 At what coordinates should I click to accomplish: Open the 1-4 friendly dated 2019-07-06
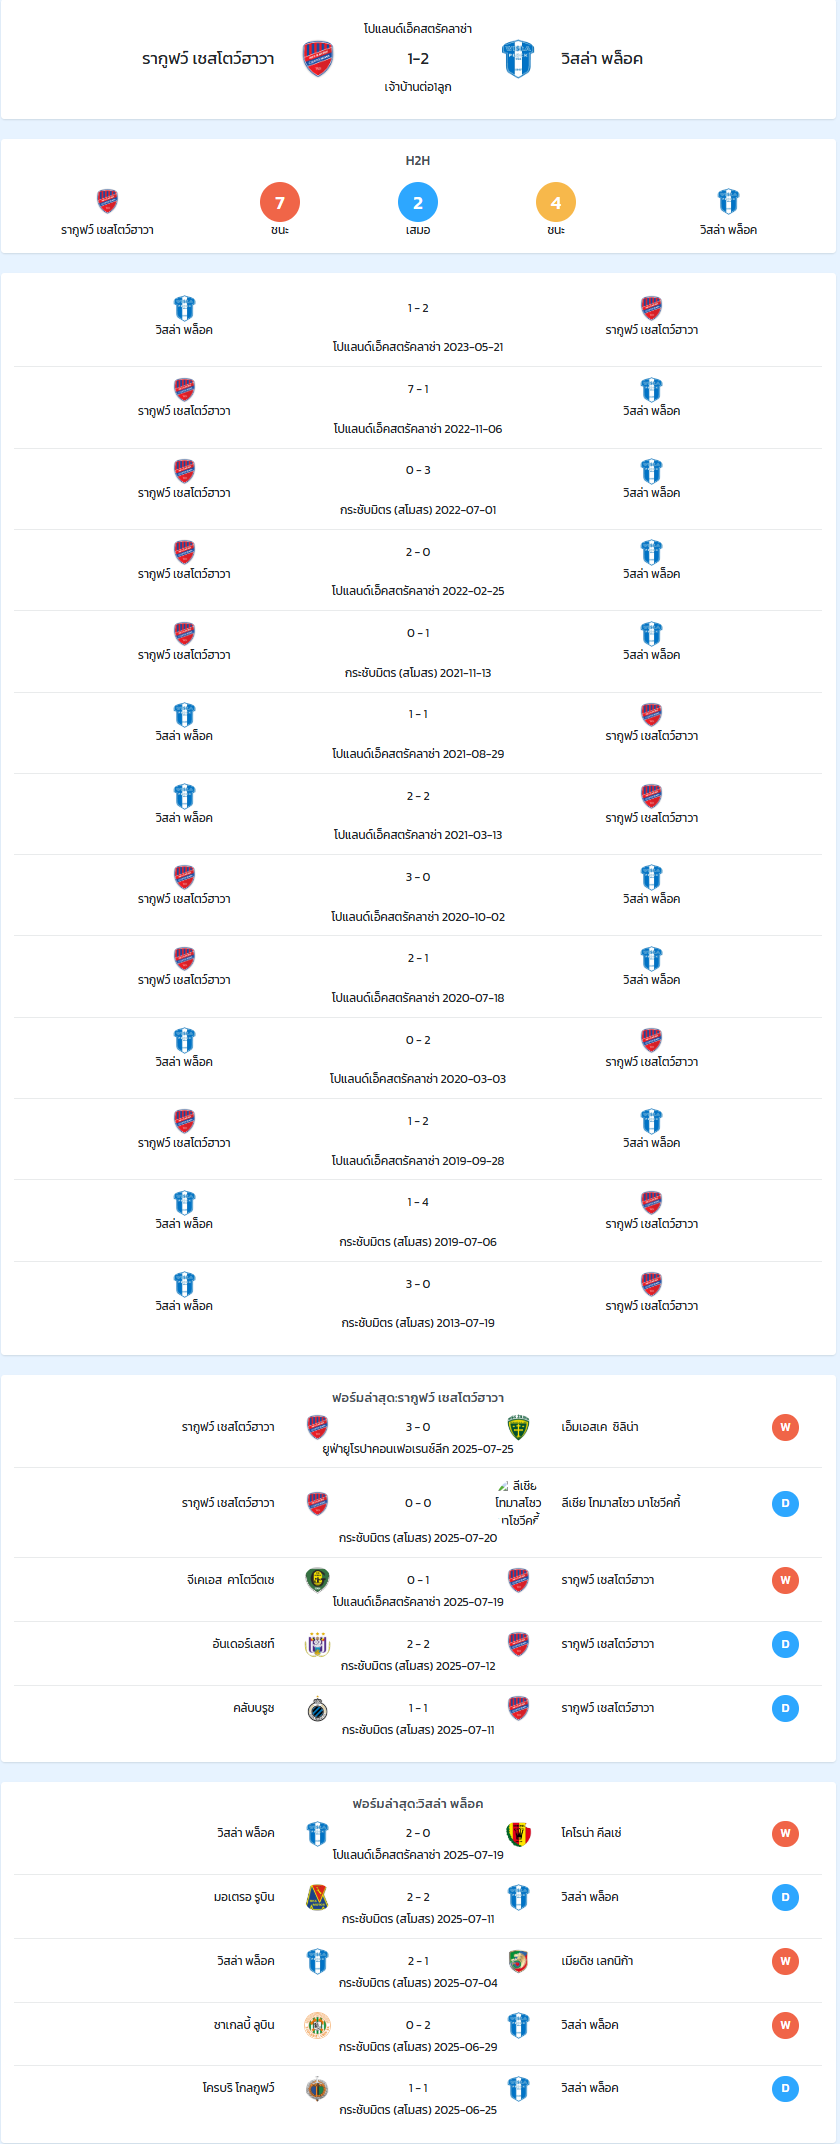pyautogui.click(x=418, y=1221)
